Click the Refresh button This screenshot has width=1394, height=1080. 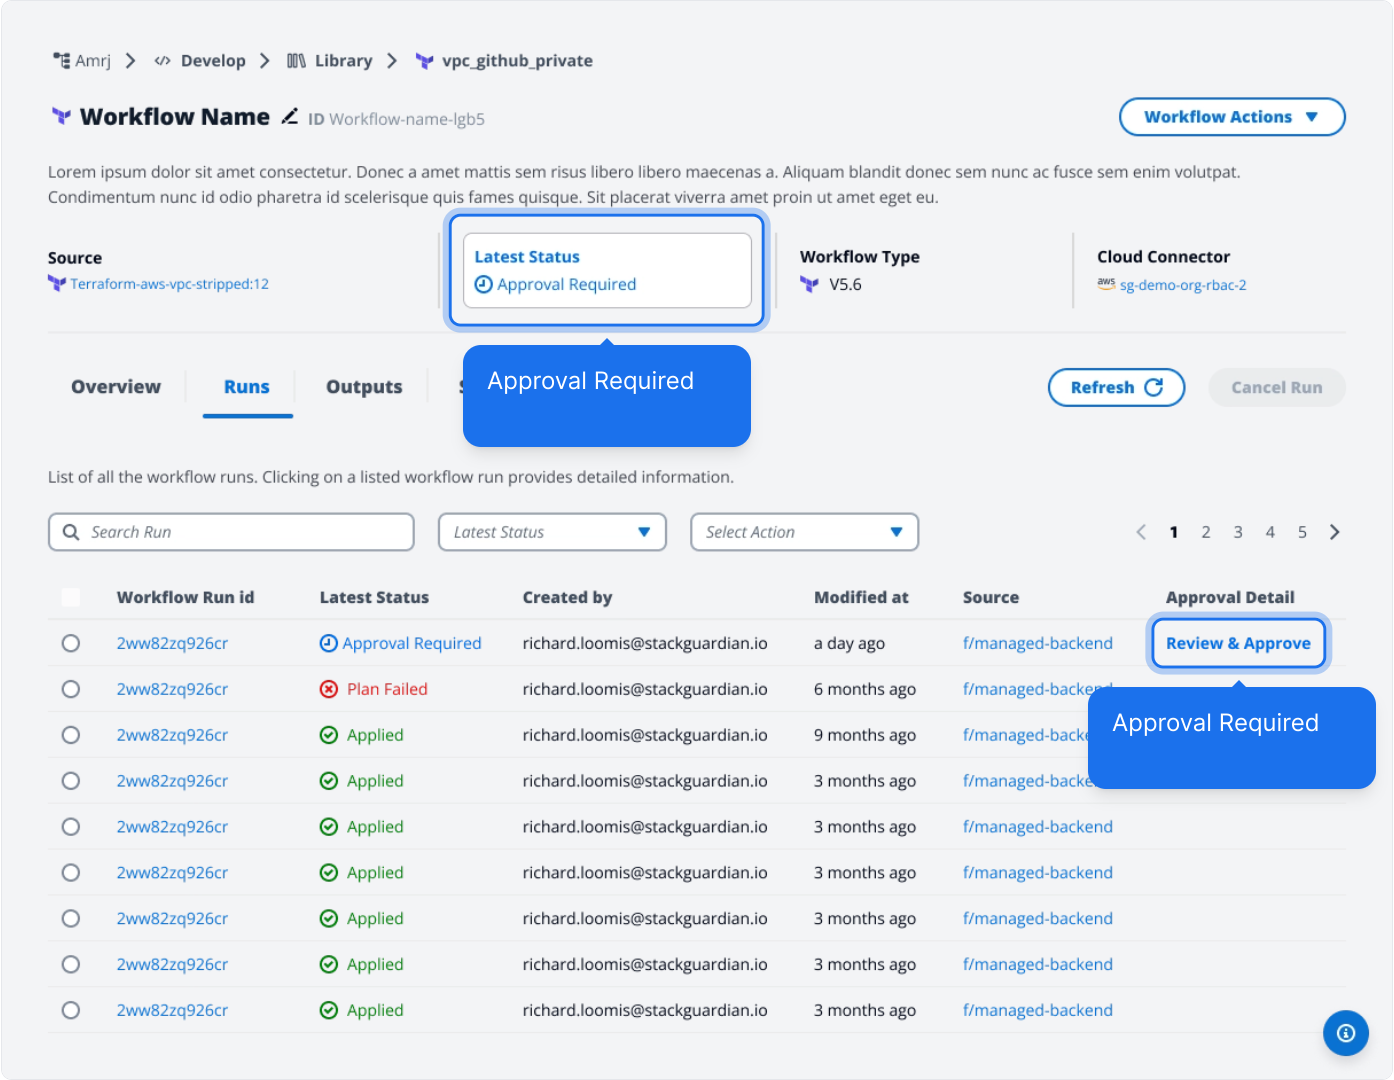[1116, 387]
